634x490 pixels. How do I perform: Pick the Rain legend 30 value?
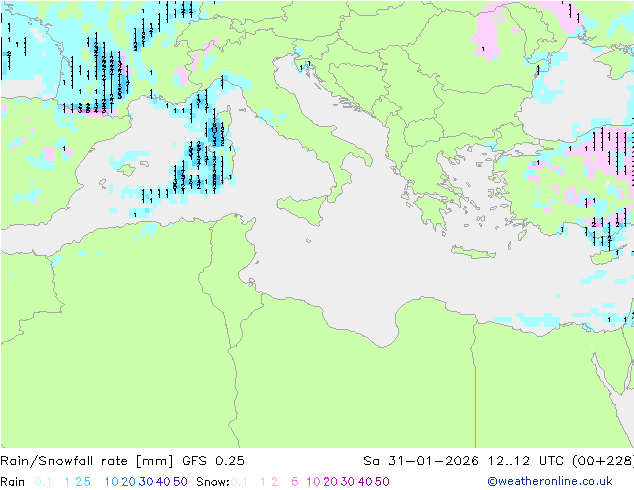[x=146, y=482]
